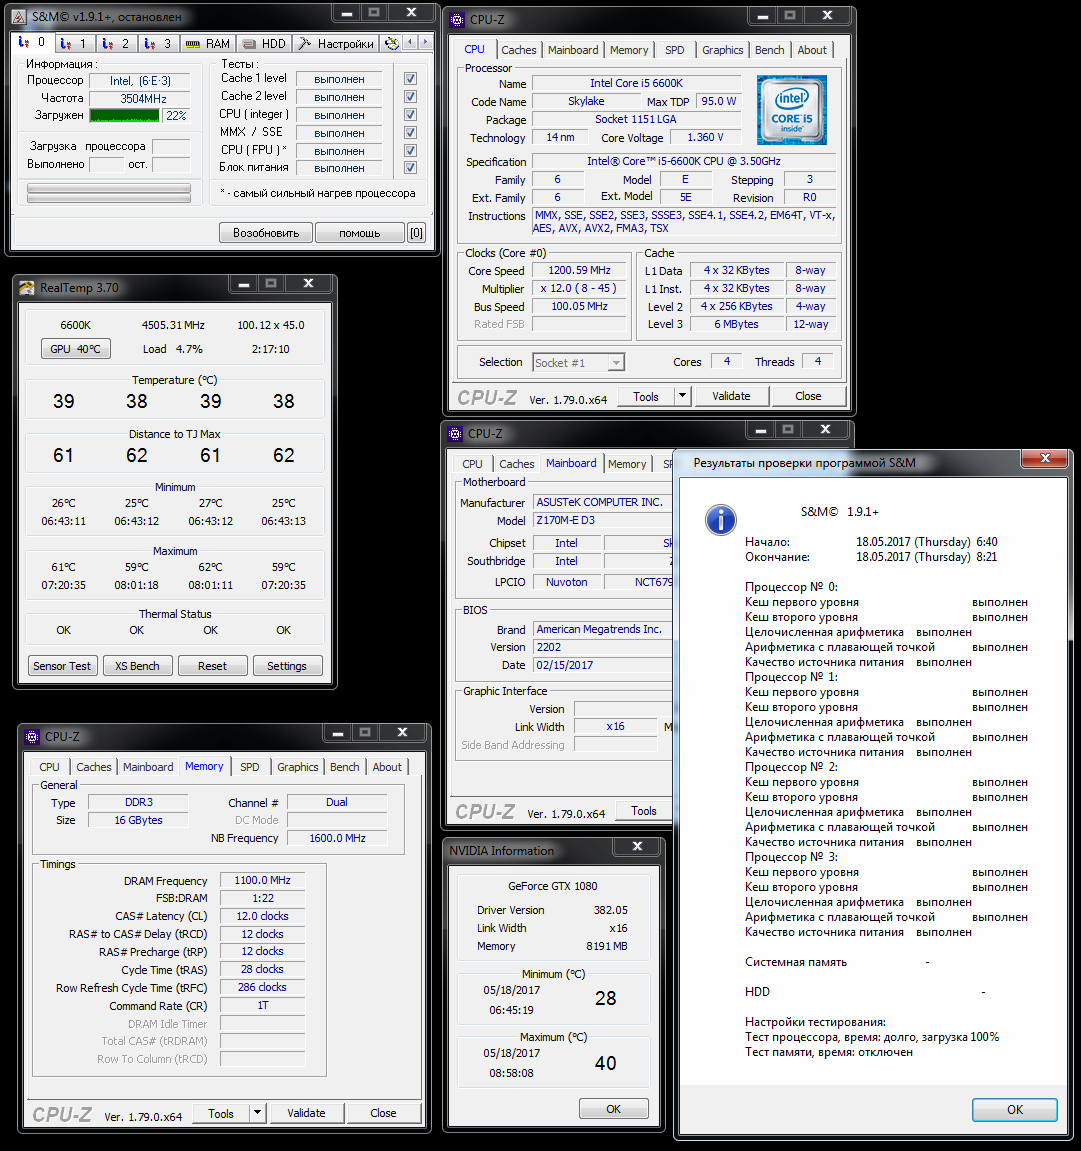This screenshot has height=1151, width=1081.
Task: Run Sensor Test in RealTemp
Action: (62, 666)
